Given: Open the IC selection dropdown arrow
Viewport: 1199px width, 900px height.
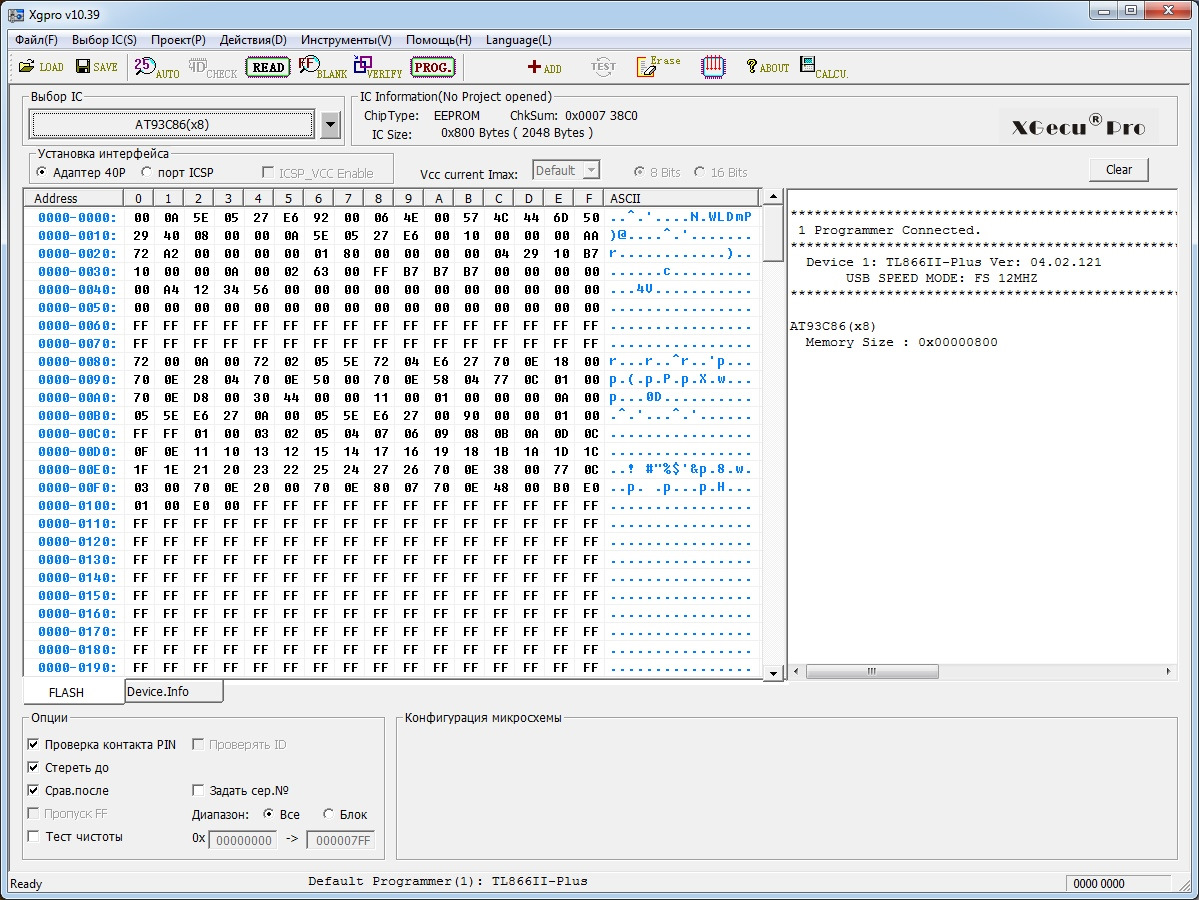Looking at the screenshot, I should coord(332,125).
